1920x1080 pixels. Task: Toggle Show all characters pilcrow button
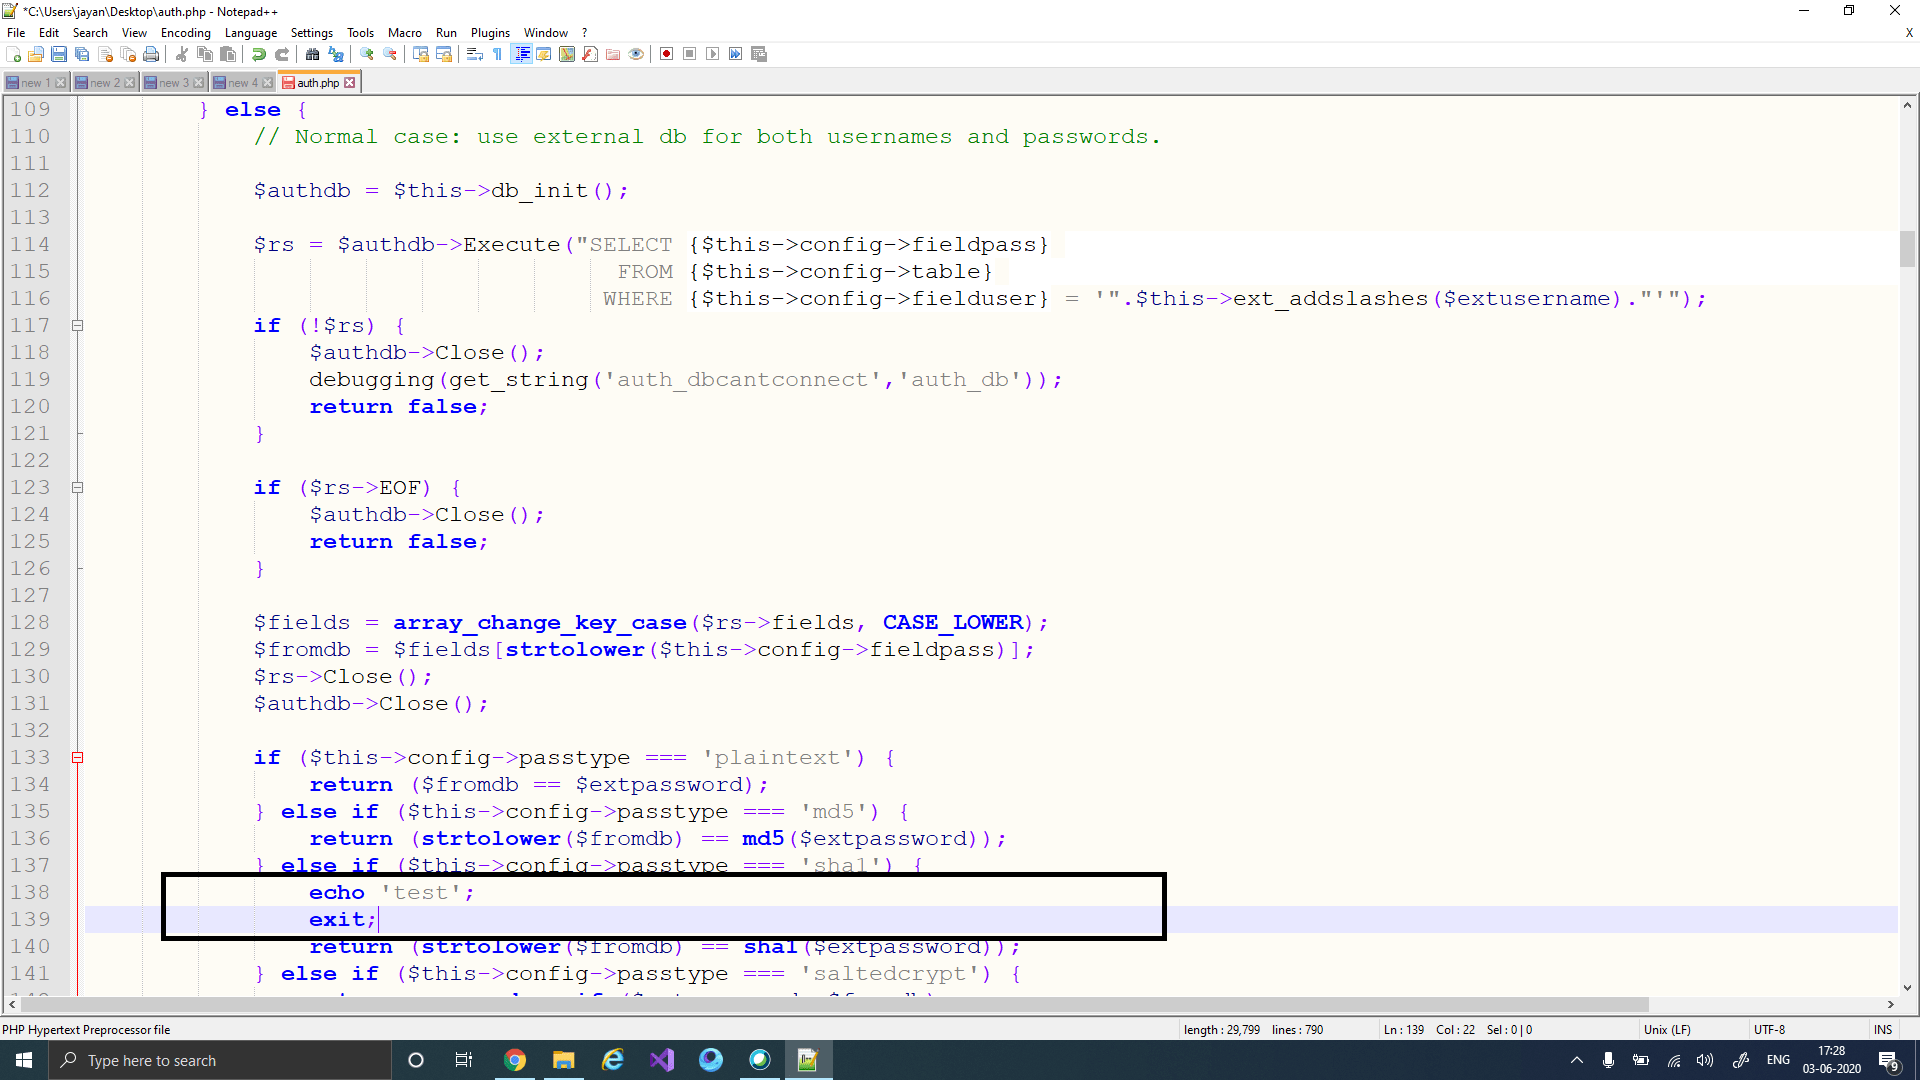[498, 54]
